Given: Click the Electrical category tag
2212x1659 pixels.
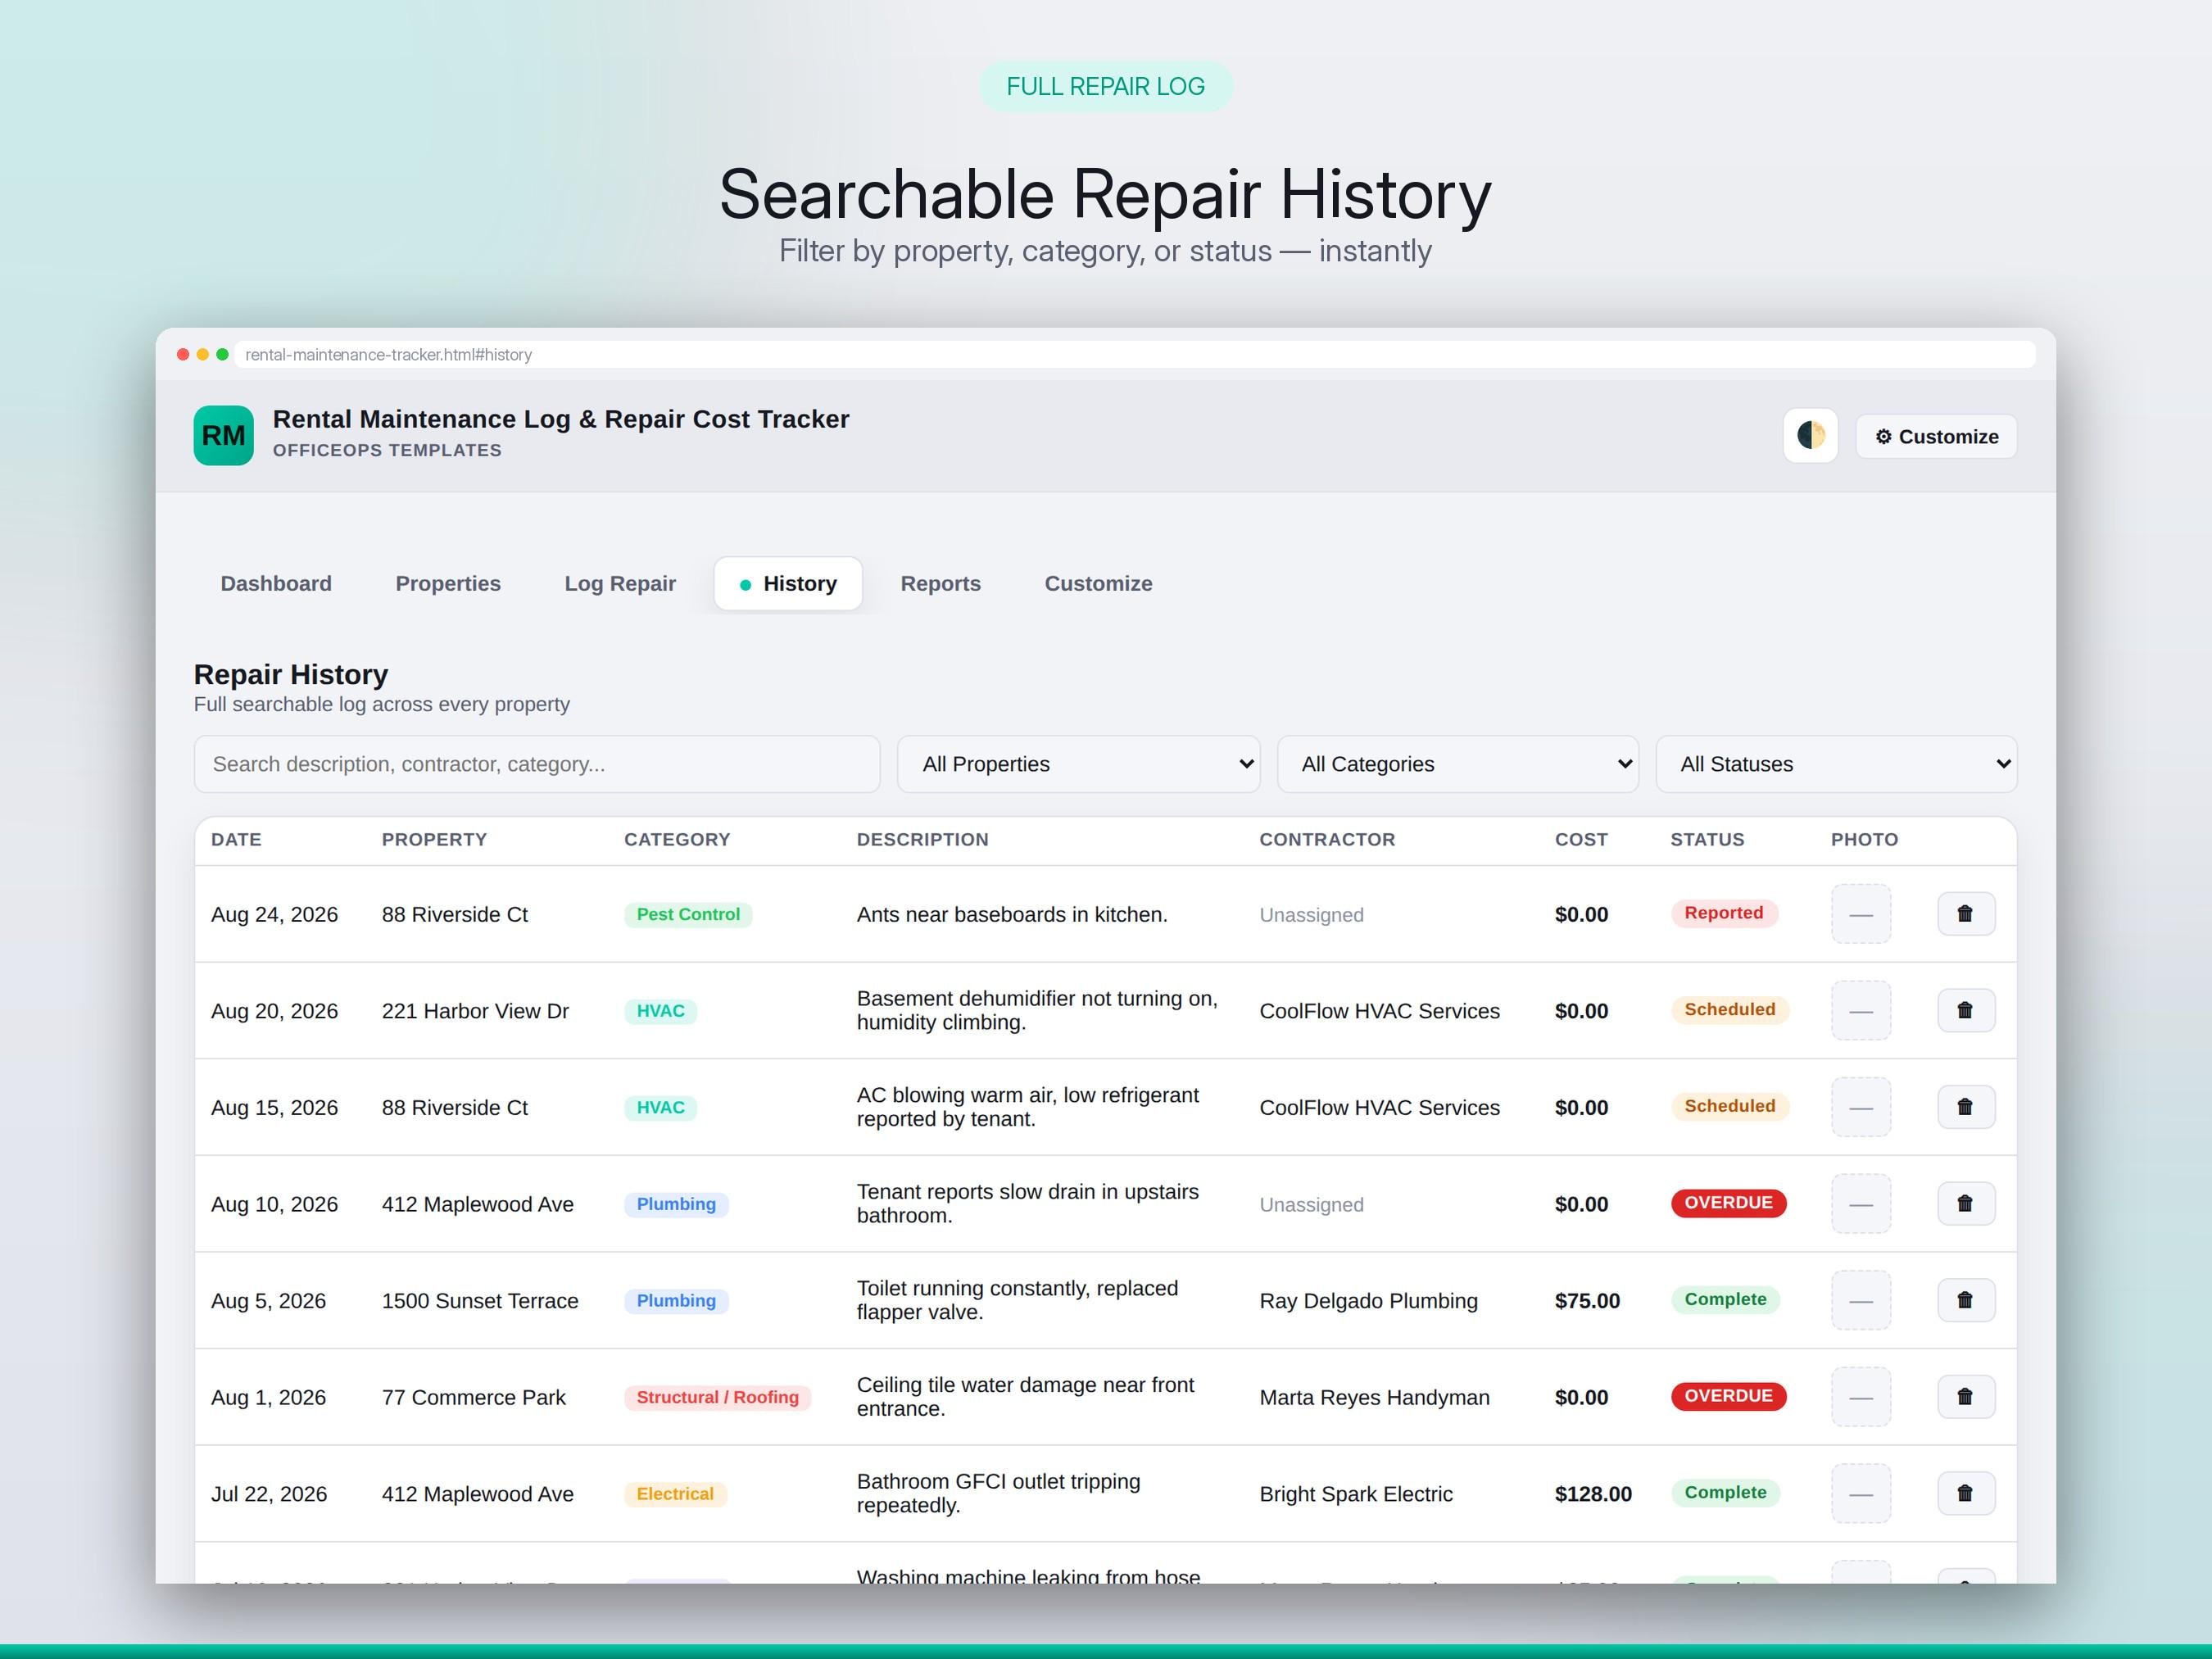Looking at the screenshot, I should click(x=675, y=1493).
